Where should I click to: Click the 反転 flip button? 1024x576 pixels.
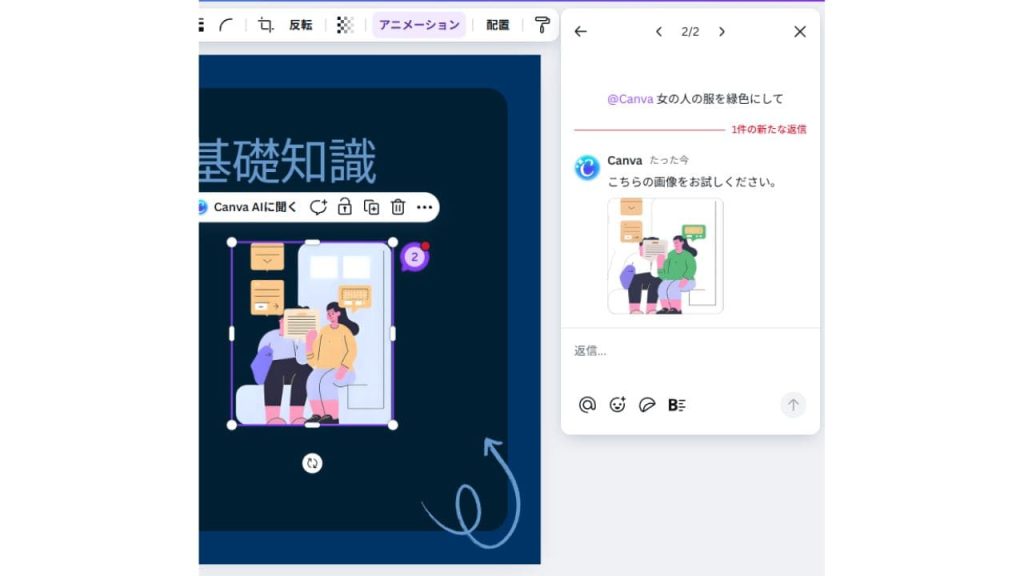[x=301, y=25]
